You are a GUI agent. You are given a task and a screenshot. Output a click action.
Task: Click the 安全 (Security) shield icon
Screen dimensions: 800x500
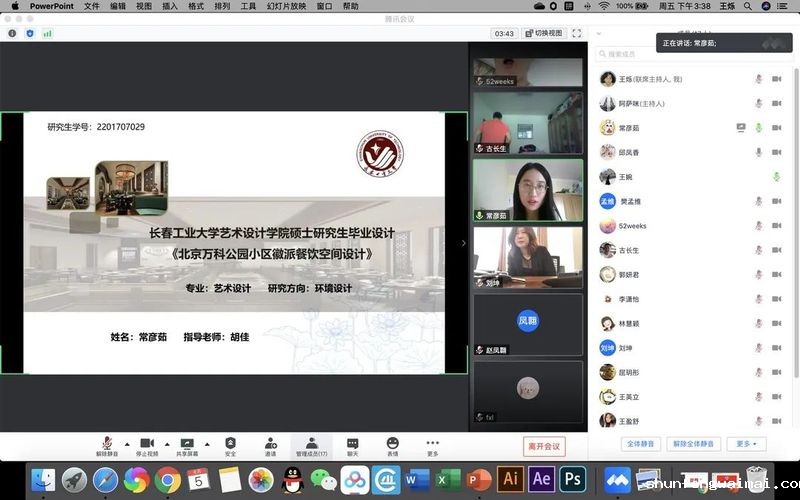(x=230, y=443)
